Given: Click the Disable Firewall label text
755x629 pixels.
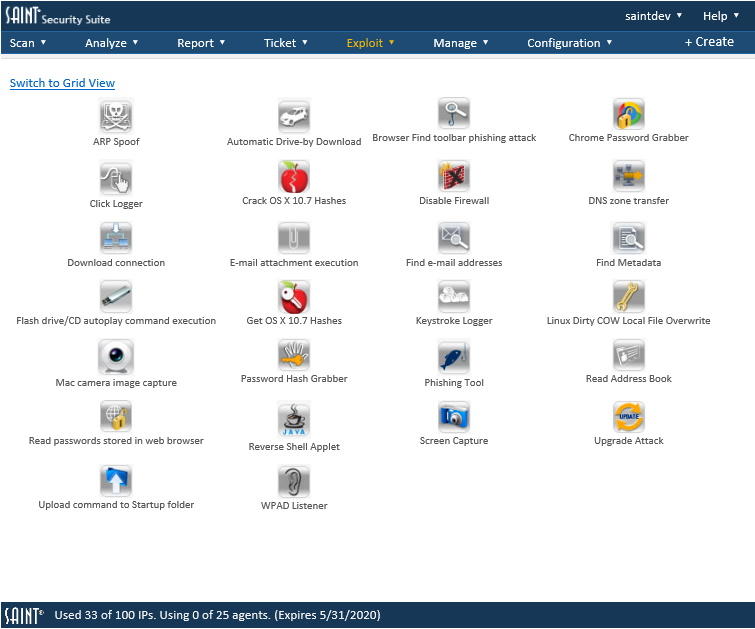Looking at the screenshot, I should 454,201.
